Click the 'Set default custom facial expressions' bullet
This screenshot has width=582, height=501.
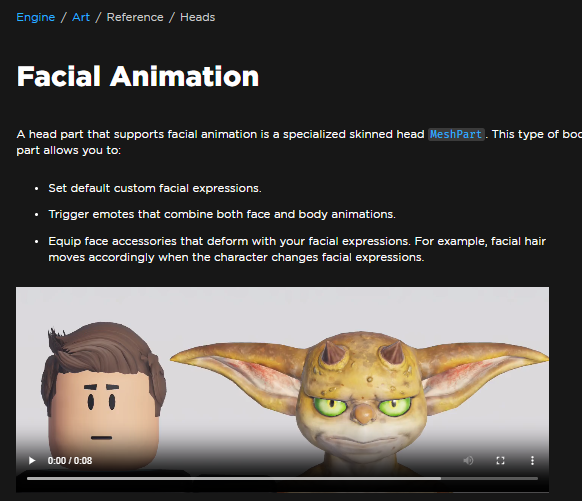pos(155,188)
